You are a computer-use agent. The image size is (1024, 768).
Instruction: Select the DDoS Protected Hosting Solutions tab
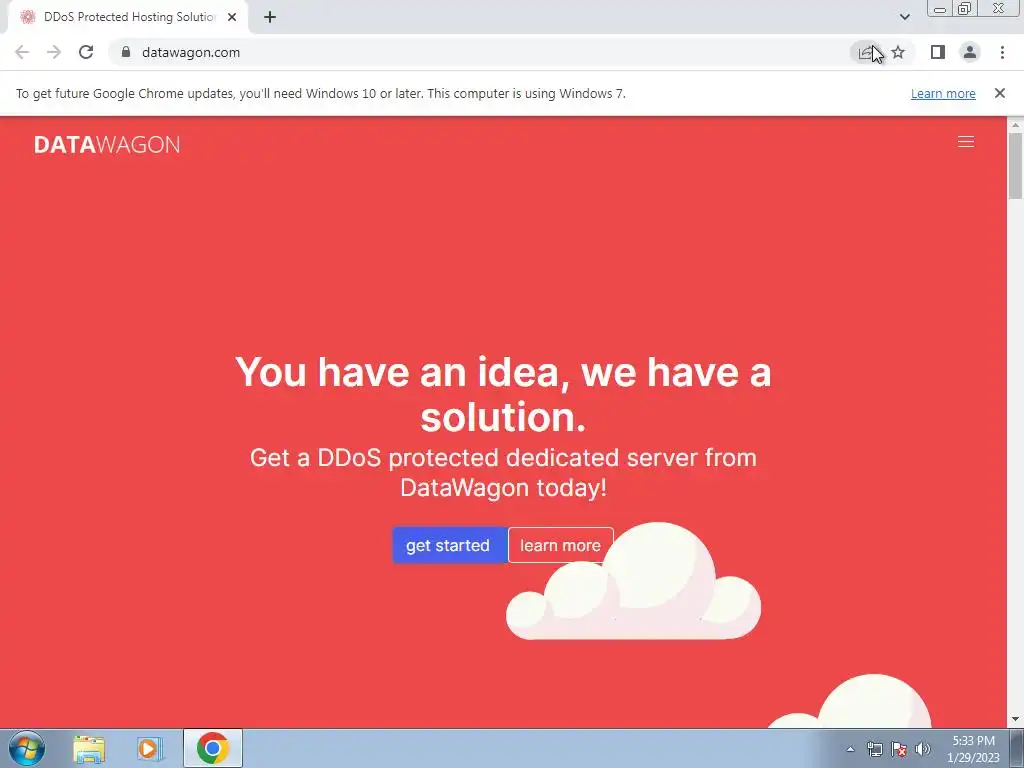pyautogui.click(x=128, y=18)
